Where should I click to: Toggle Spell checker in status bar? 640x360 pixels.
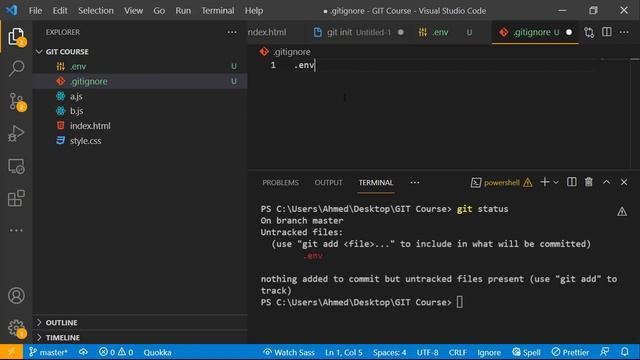[x=527, y=352]
